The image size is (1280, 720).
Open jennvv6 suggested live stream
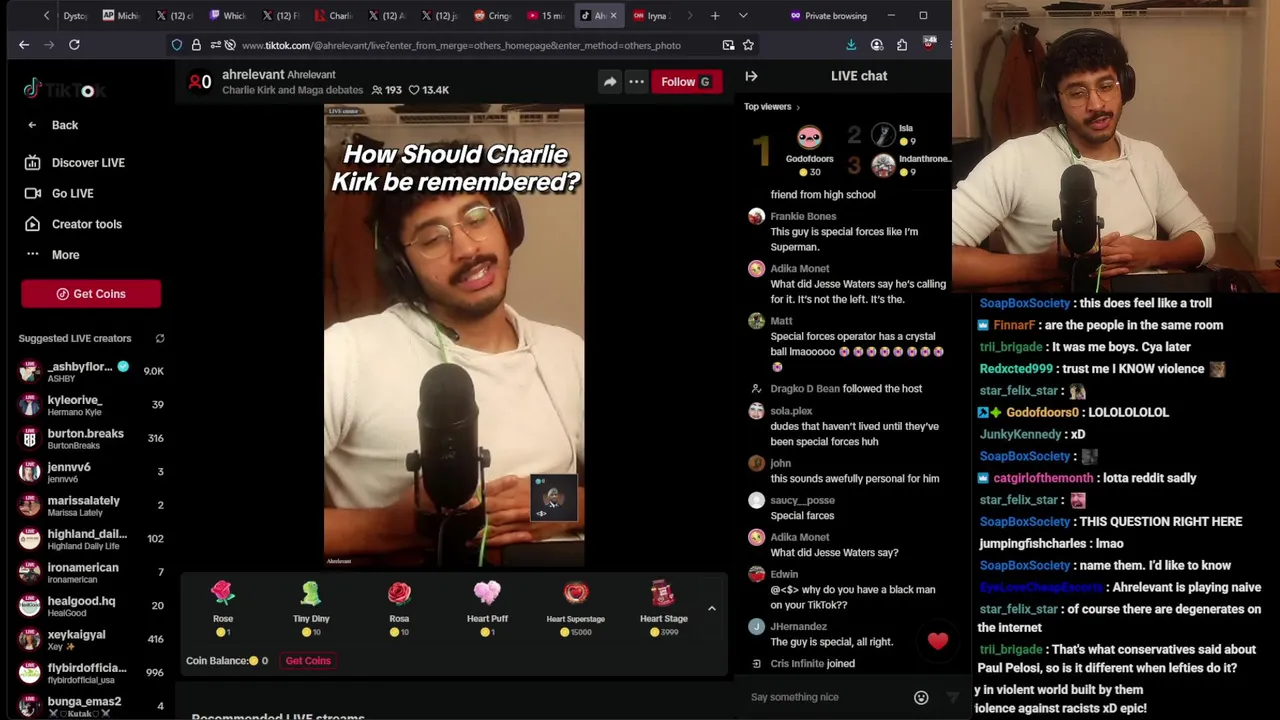(x=91, y=472)
